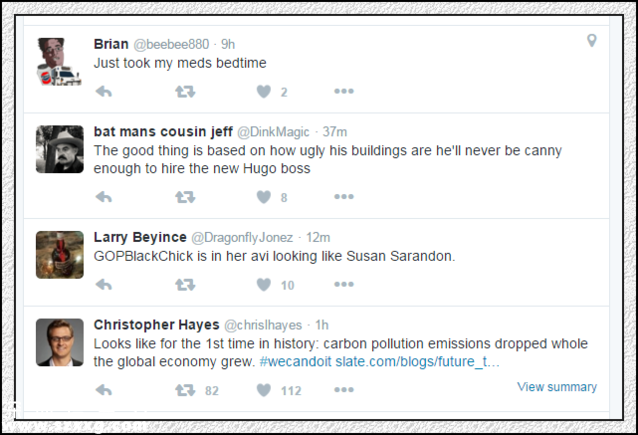The height and width of the screenshot is (435, 638).
Task: Like Christopher Hayes' tweet with 112 likes
Action: (264, 390)
